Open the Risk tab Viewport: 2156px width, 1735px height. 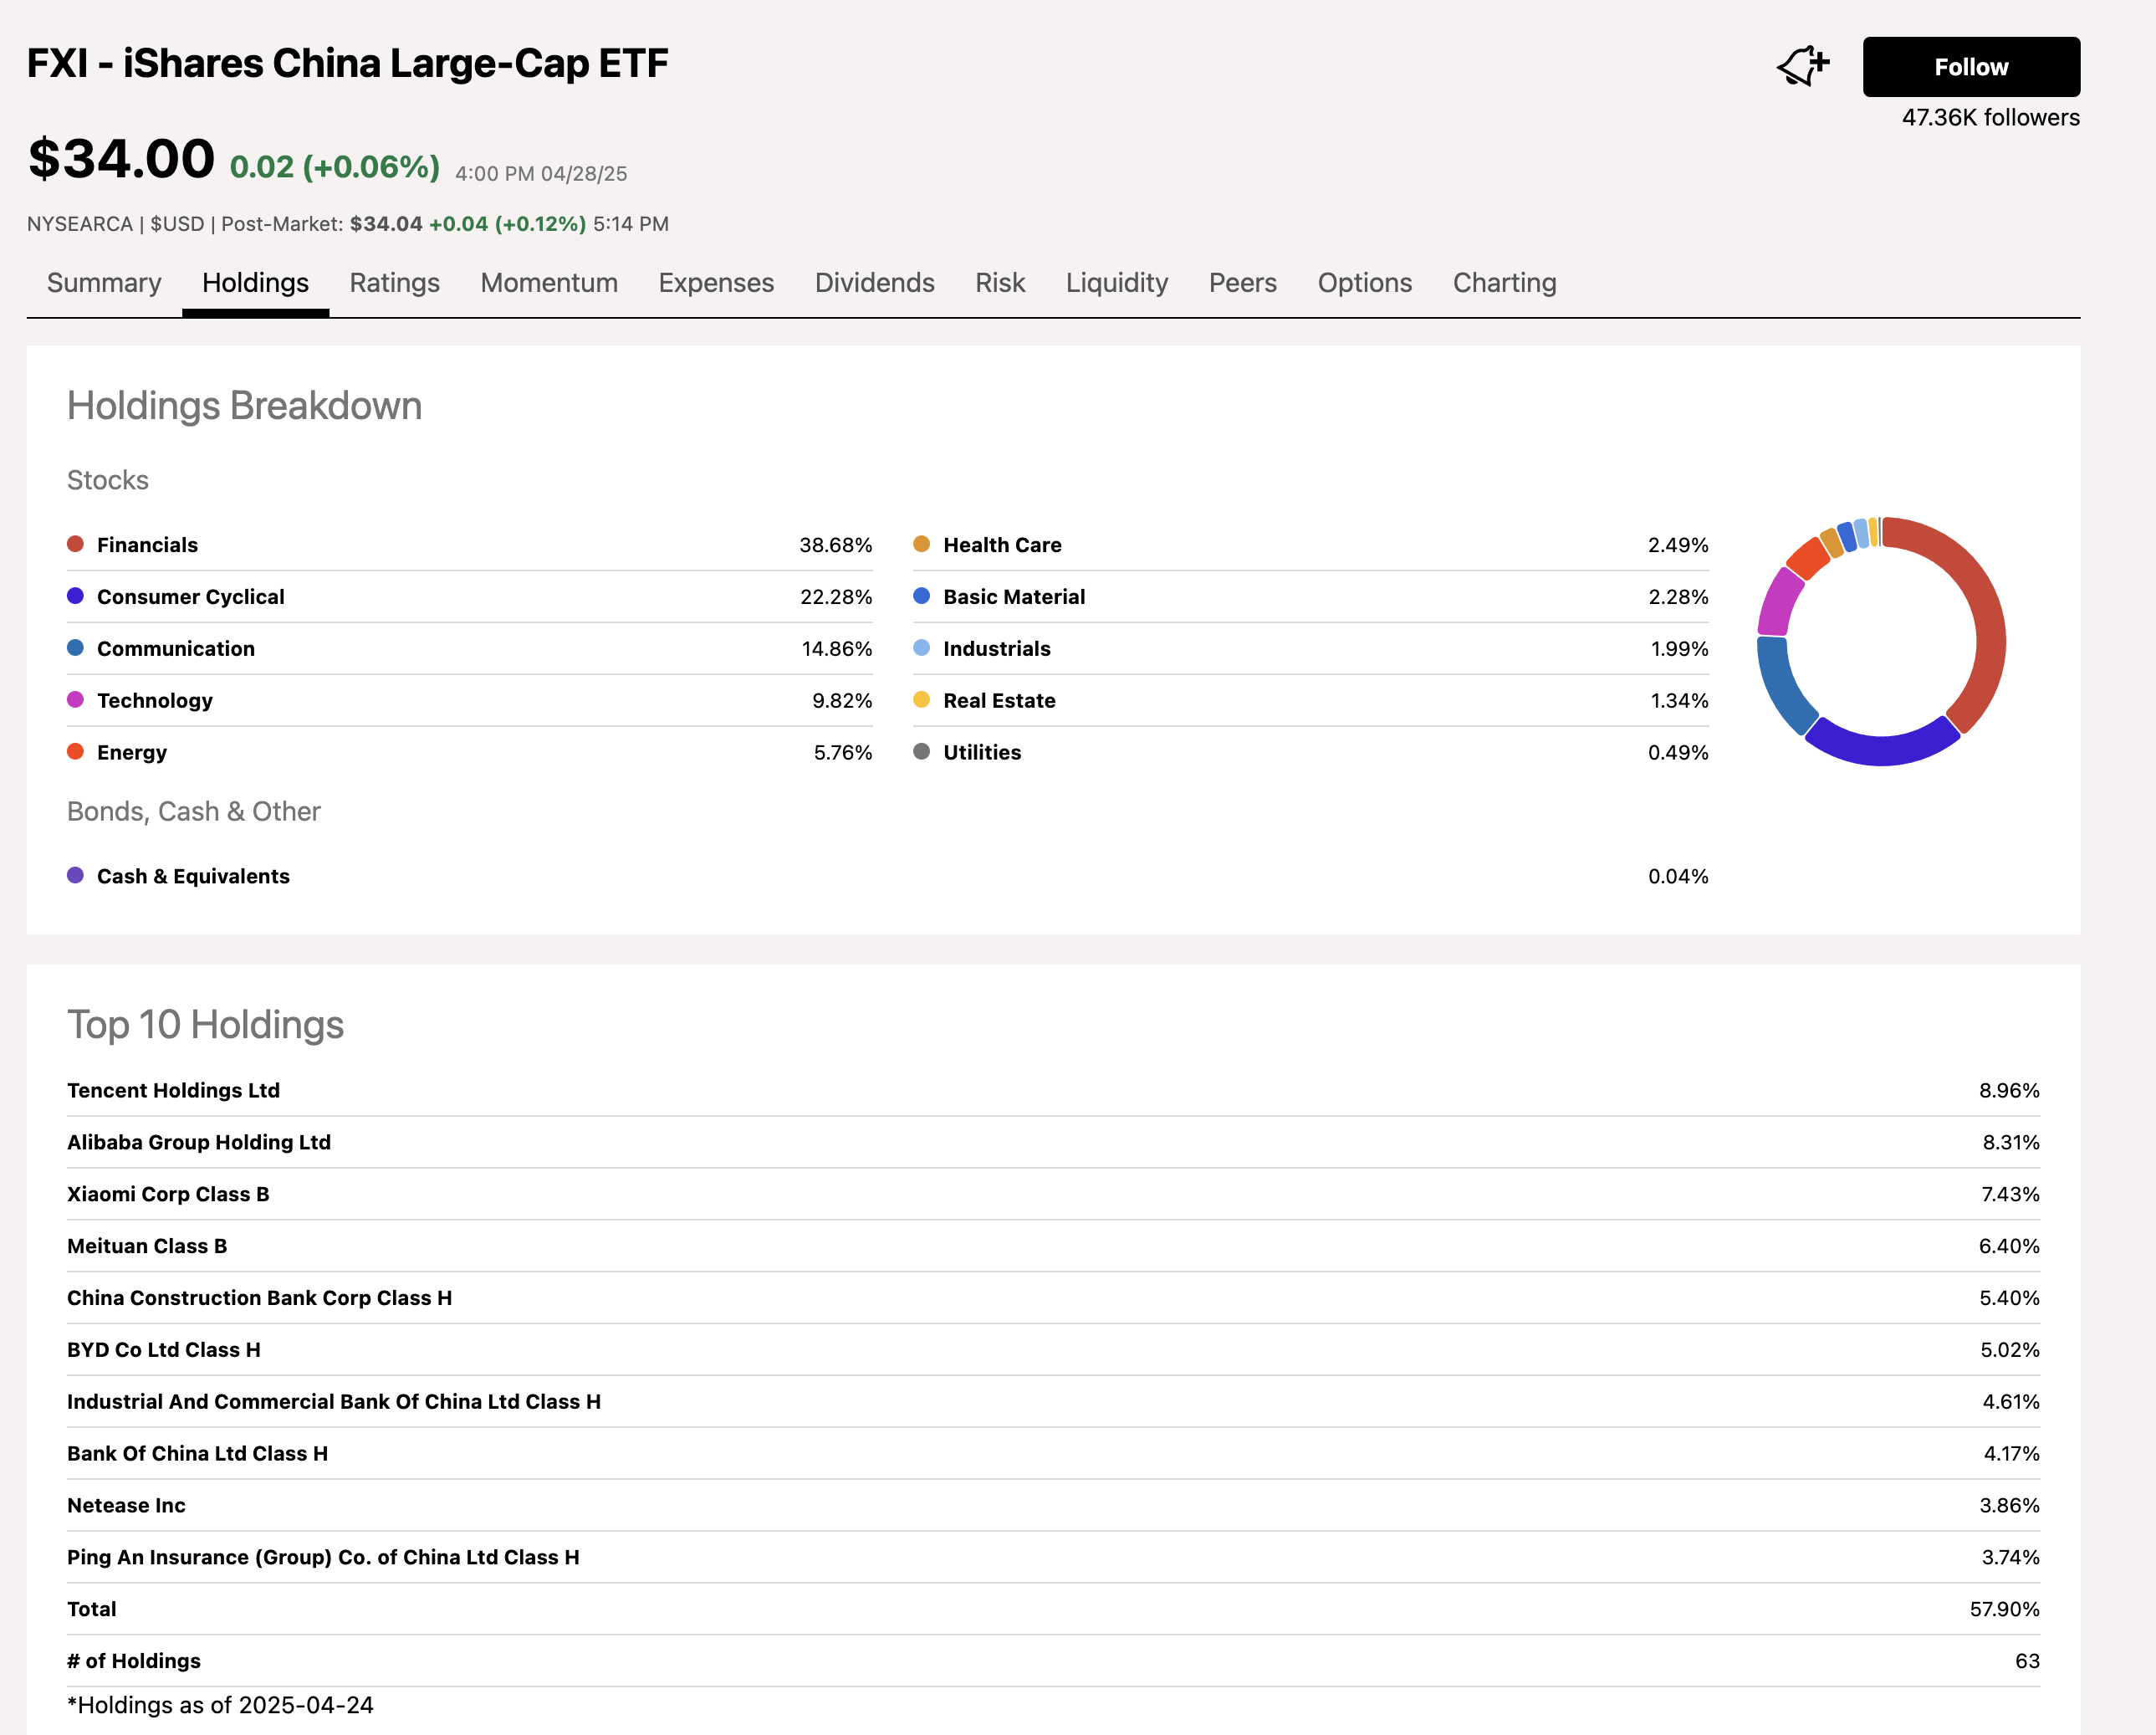1000,283
